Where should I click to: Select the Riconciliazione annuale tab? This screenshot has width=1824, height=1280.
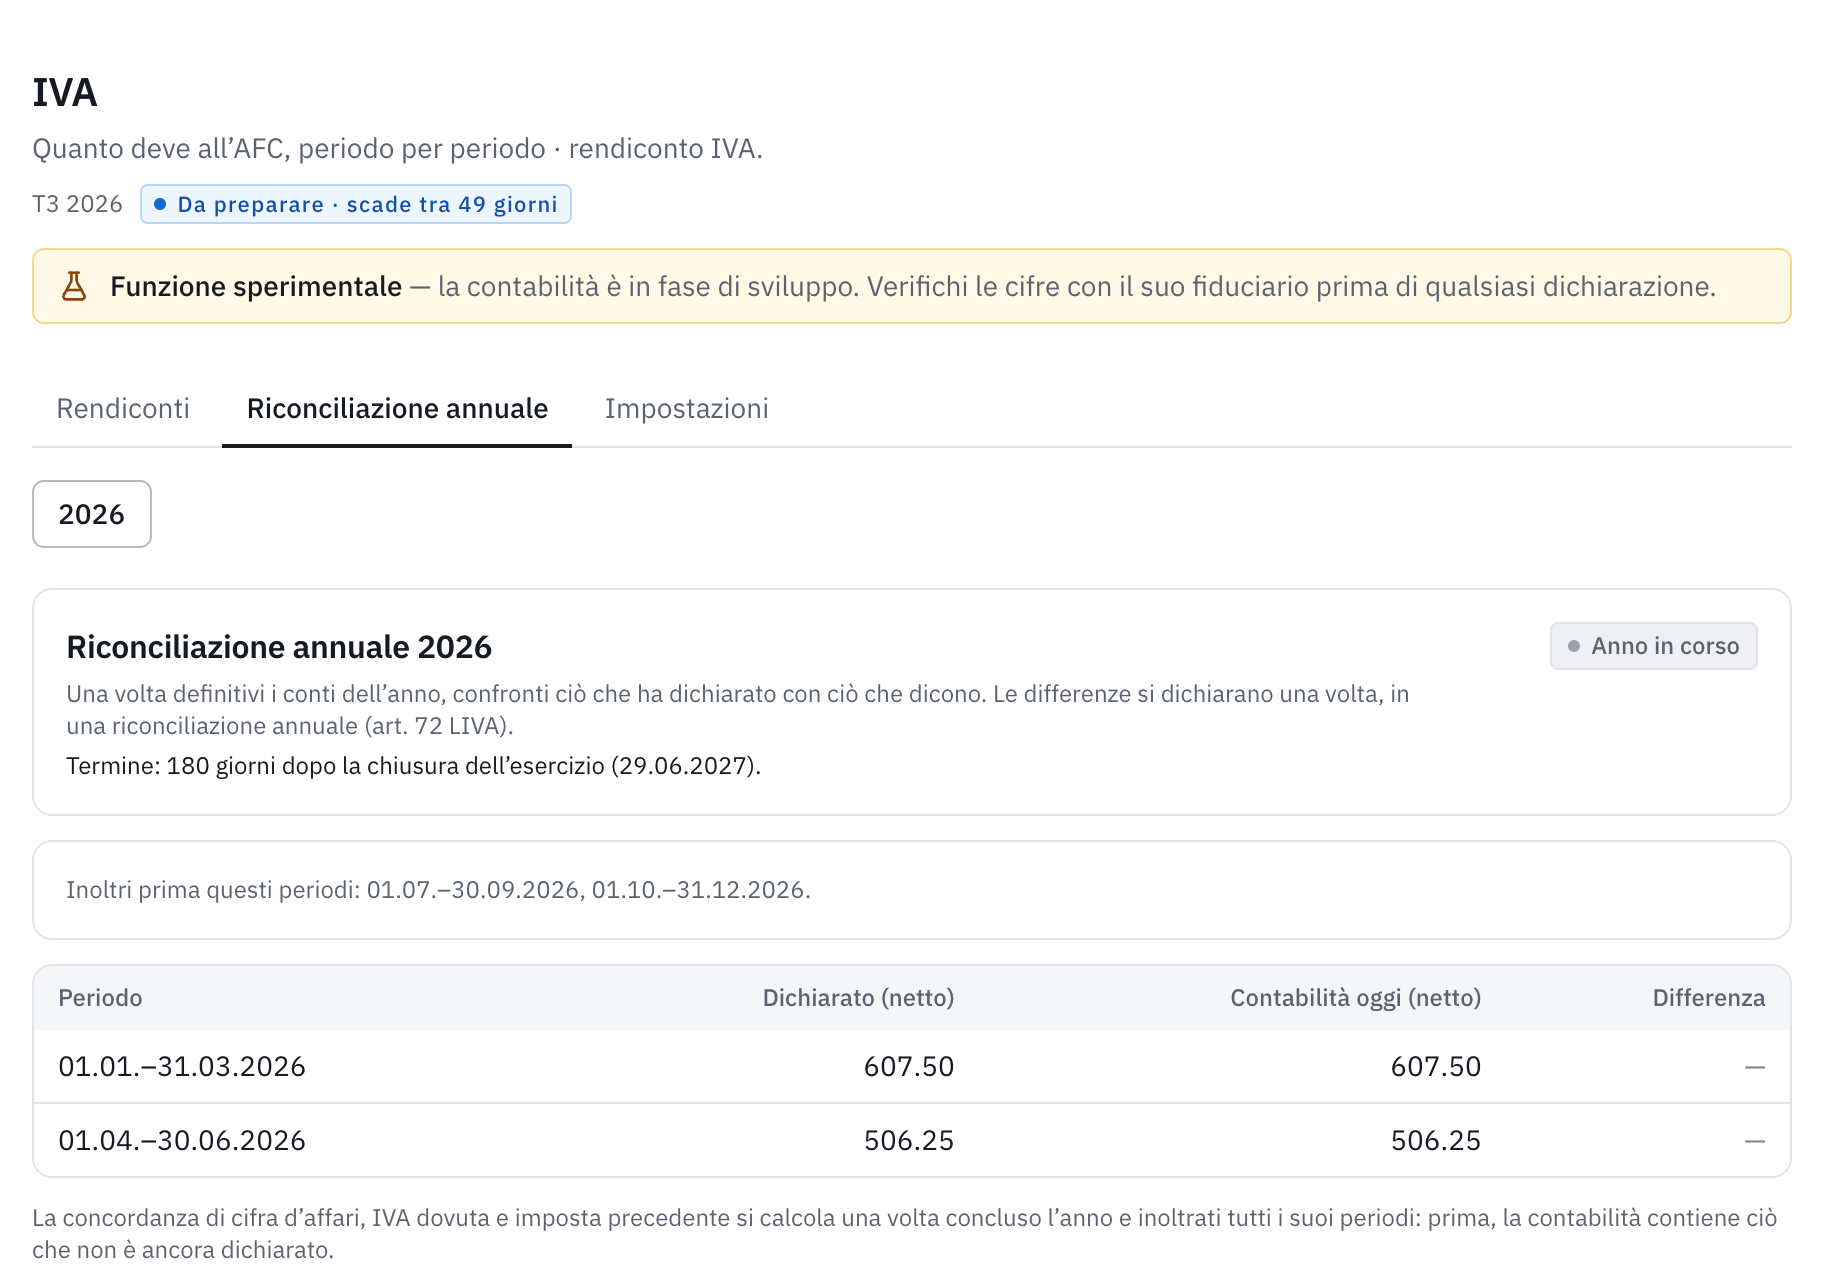[x=397, y=409]
